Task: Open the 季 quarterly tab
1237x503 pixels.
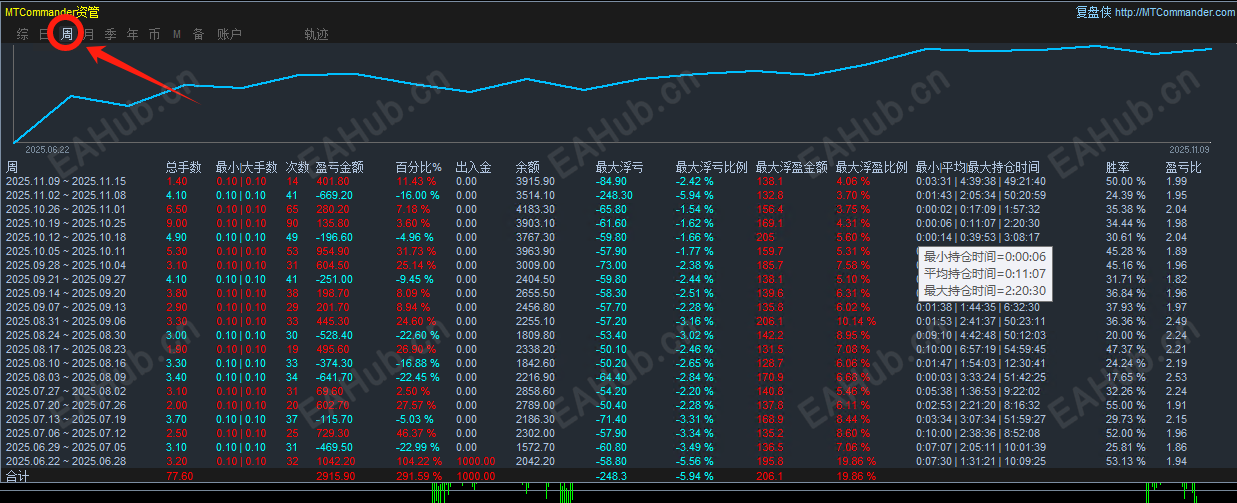Action: click(x=111, y=35)
